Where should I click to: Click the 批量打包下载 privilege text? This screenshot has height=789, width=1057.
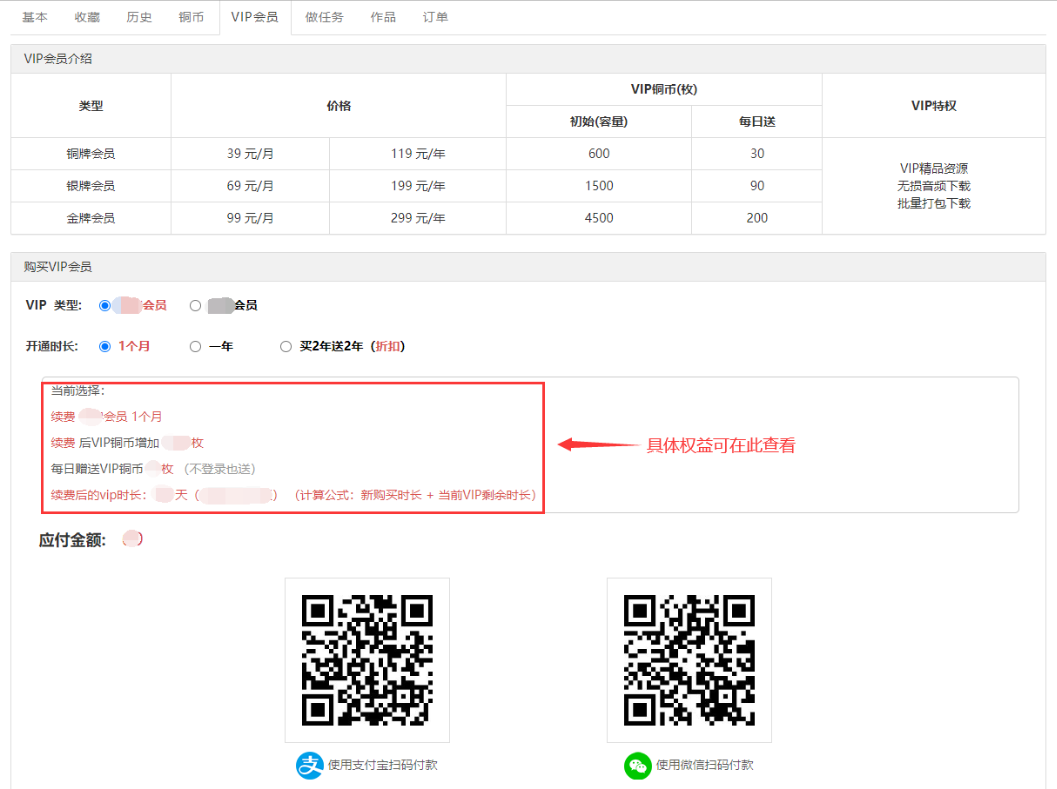coord(934,204)
